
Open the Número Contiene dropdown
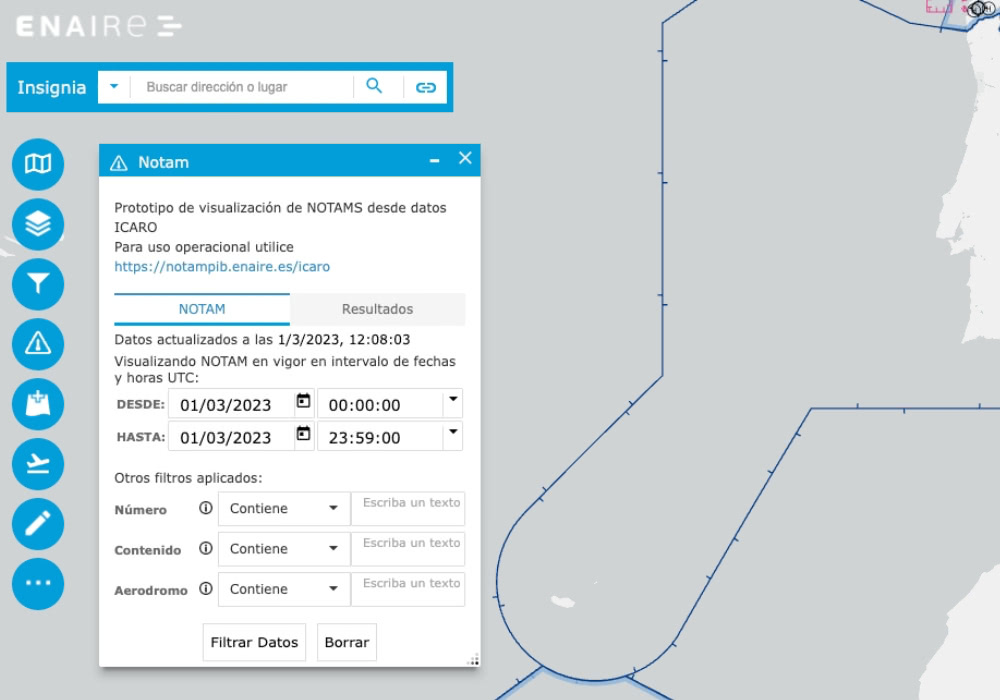click(x=284, y=509)
